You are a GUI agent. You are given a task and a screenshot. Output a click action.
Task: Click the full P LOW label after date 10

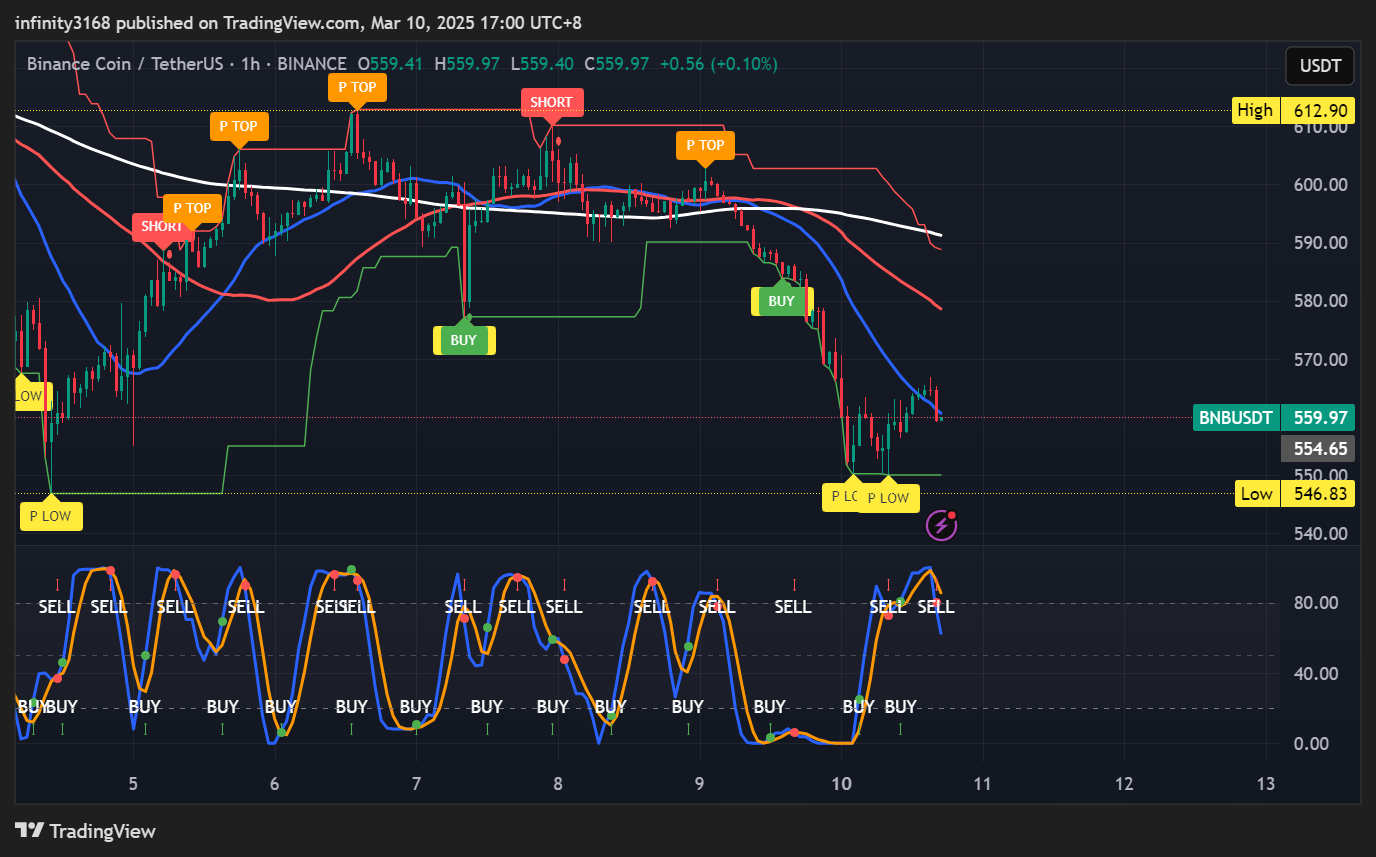[888, 498]
